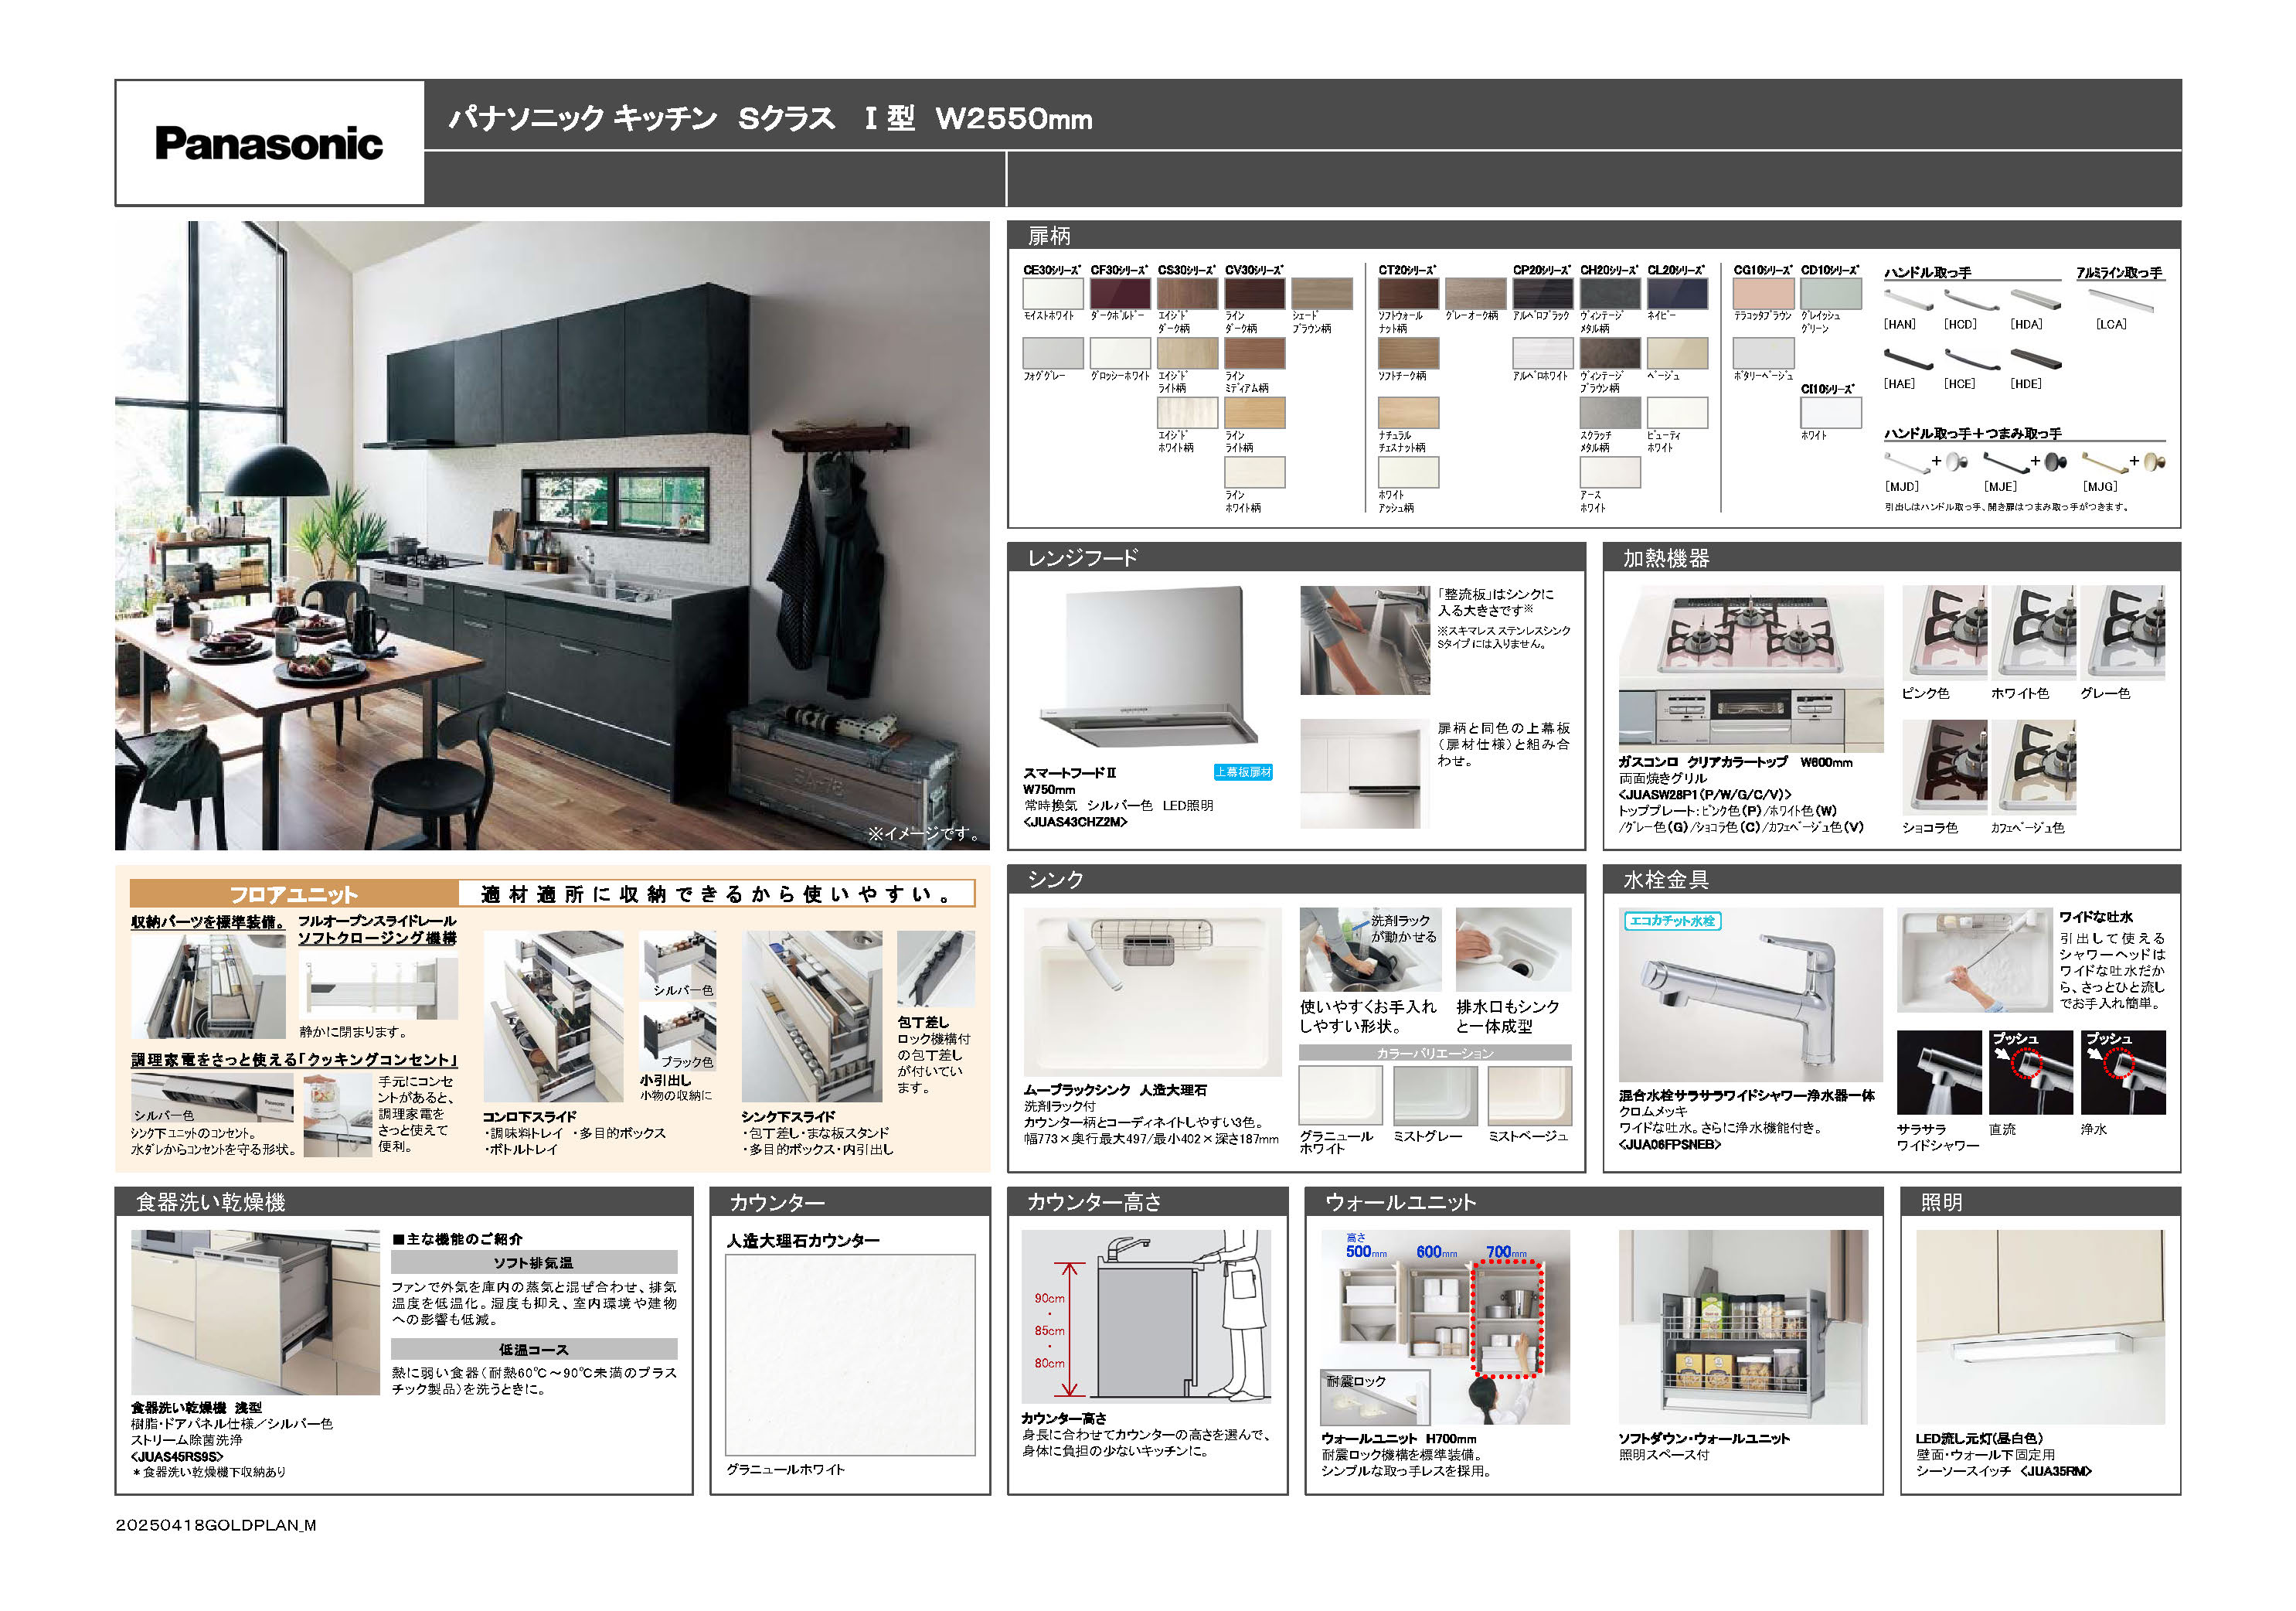Choose the ミストグレー sink color
The height and width of the screenshot is (1611, 2296).
tap(1435, 1096)
